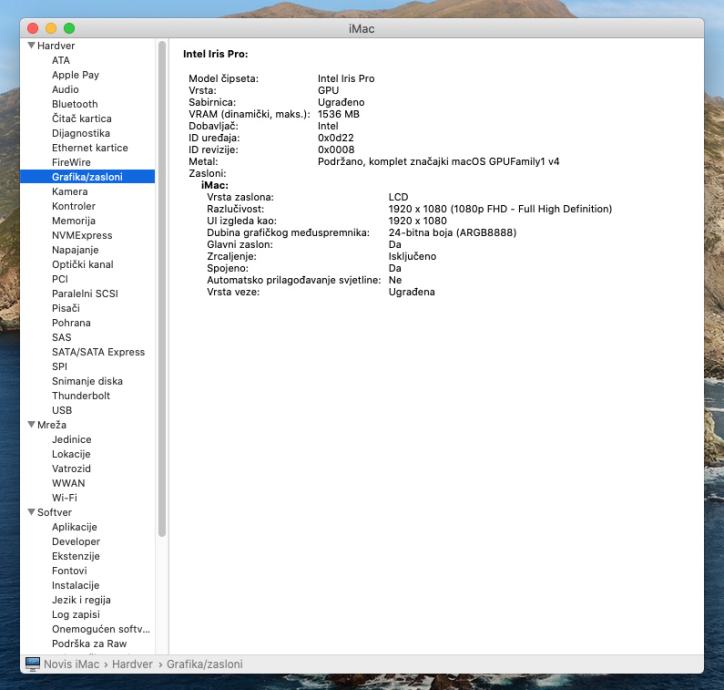The width and height of the screenshot is (724, 690).
Task: Select SAS in the sidebar
Action: pyautogui.click(x=61, y=337)
